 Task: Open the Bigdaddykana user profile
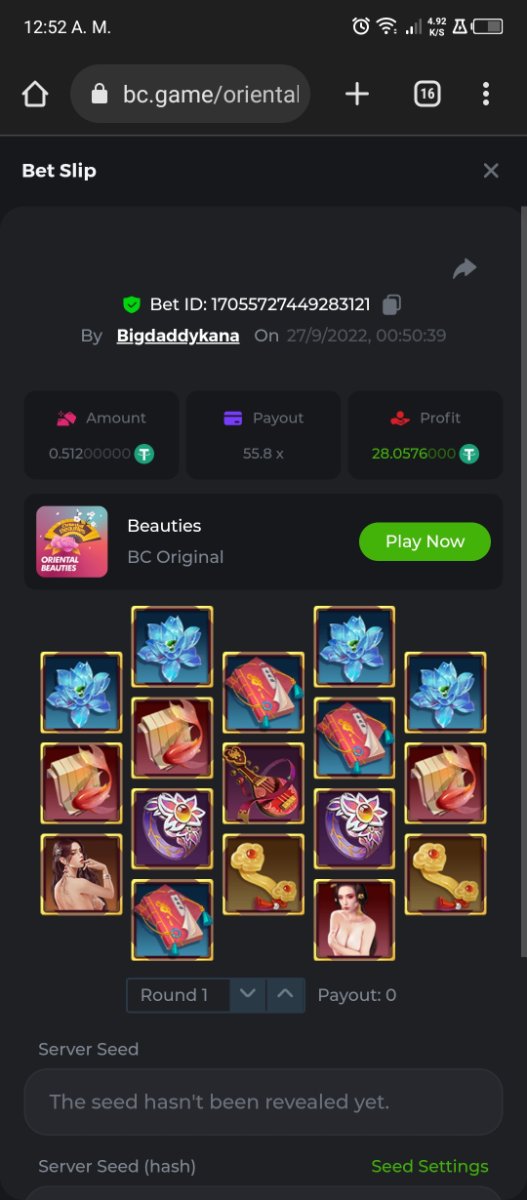178,336
